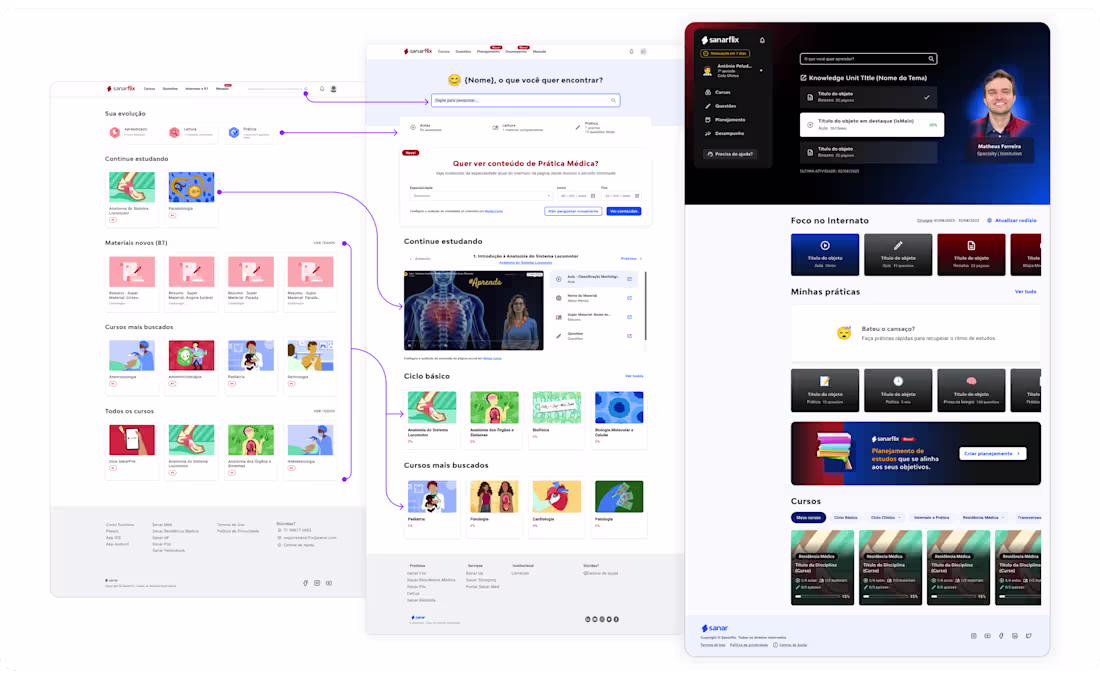The image size is (1100, 679).
Task: Select the Planejamento calendar icon in sidebar
Action: pos(708,120)
